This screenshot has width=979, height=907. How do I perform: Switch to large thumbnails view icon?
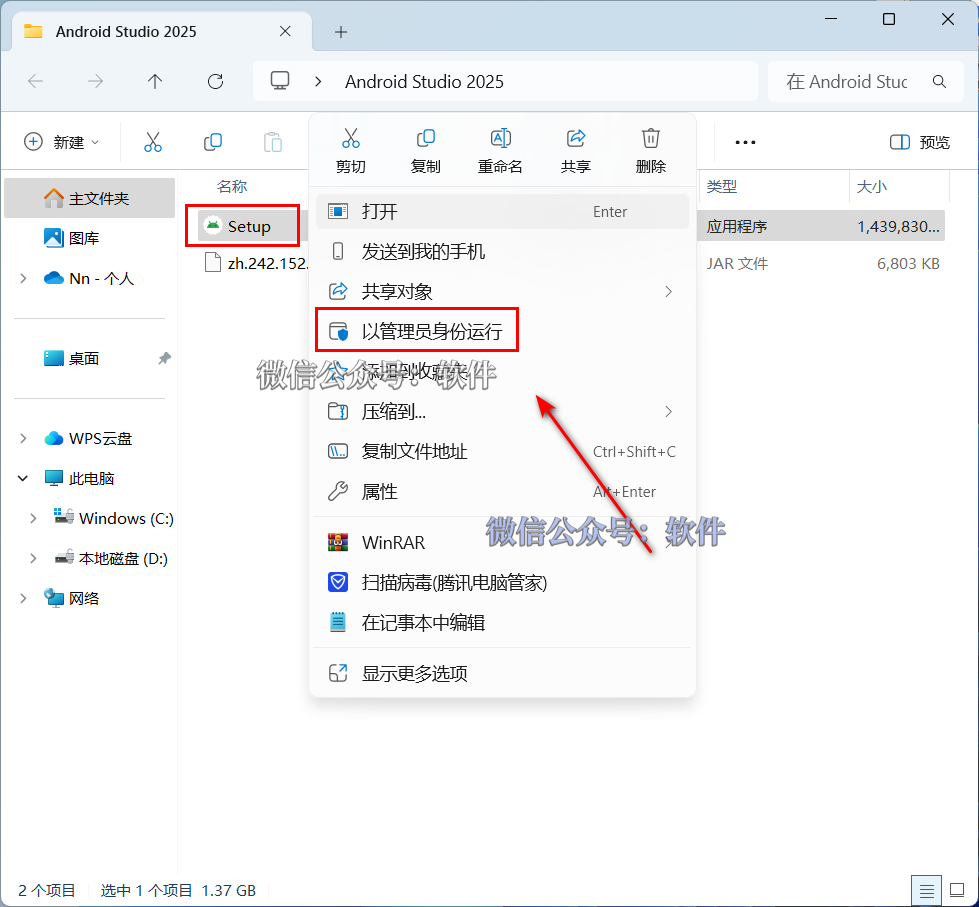957,890
